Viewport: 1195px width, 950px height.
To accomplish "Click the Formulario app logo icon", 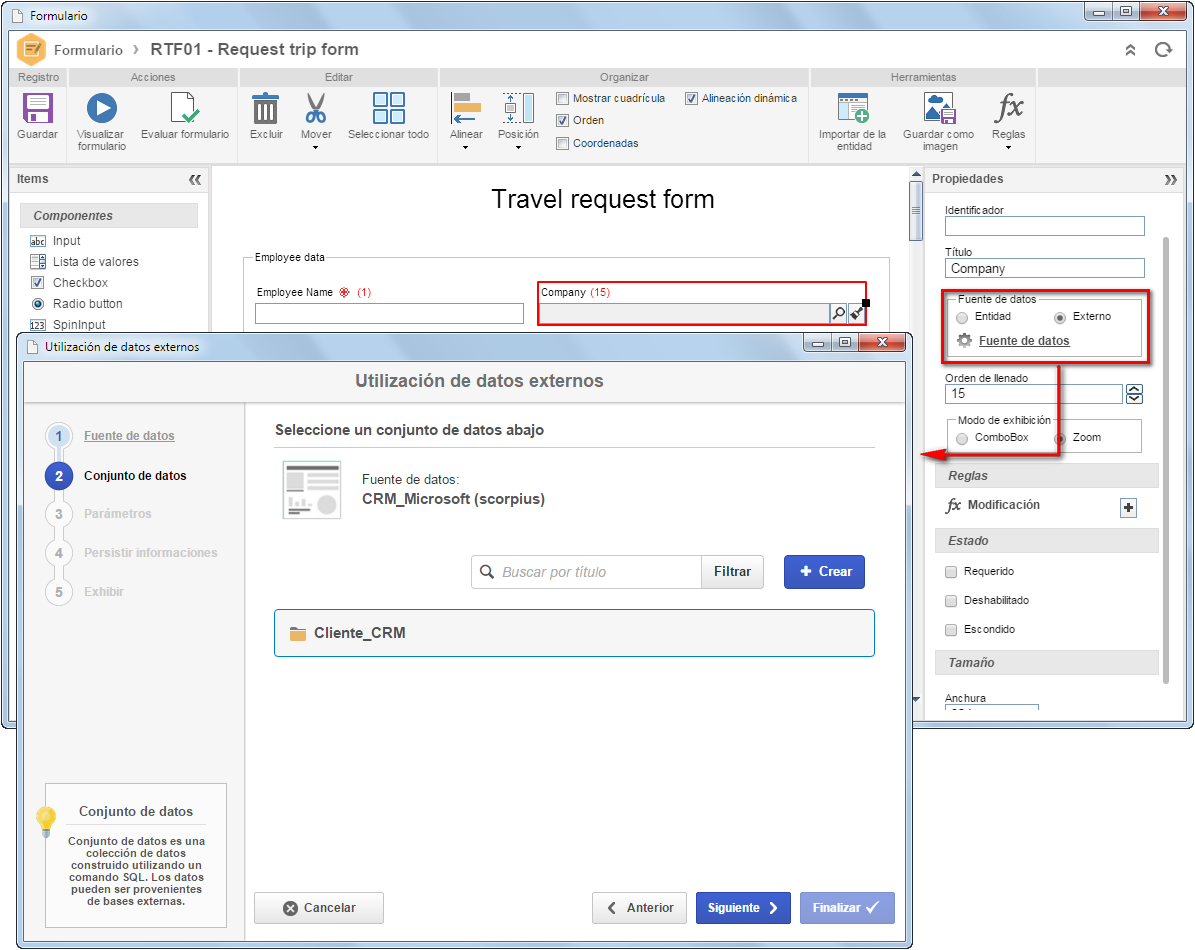I will (31, 50).
